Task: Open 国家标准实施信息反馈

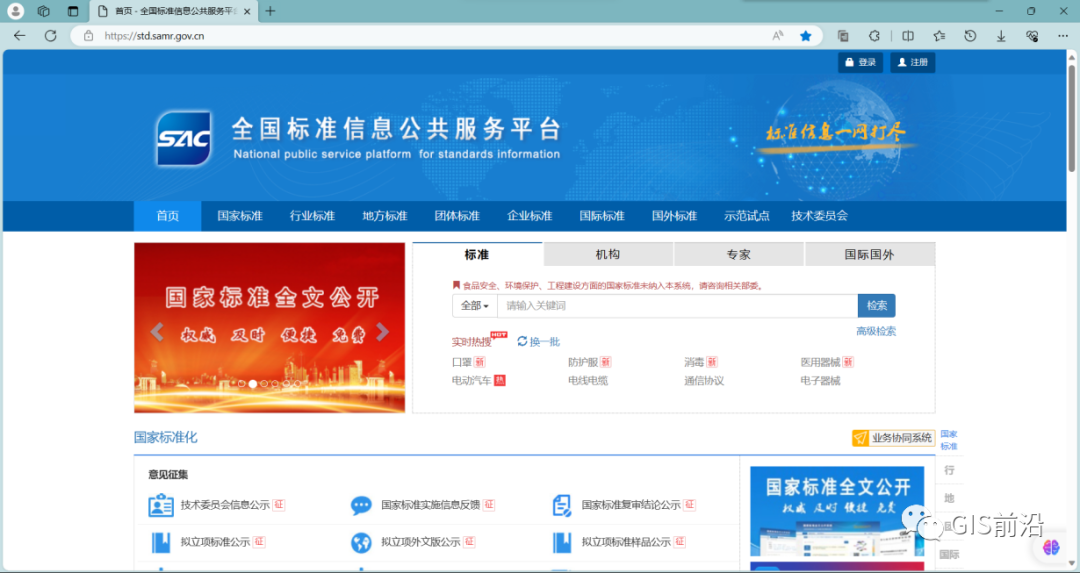Action: tap(430, 505)
